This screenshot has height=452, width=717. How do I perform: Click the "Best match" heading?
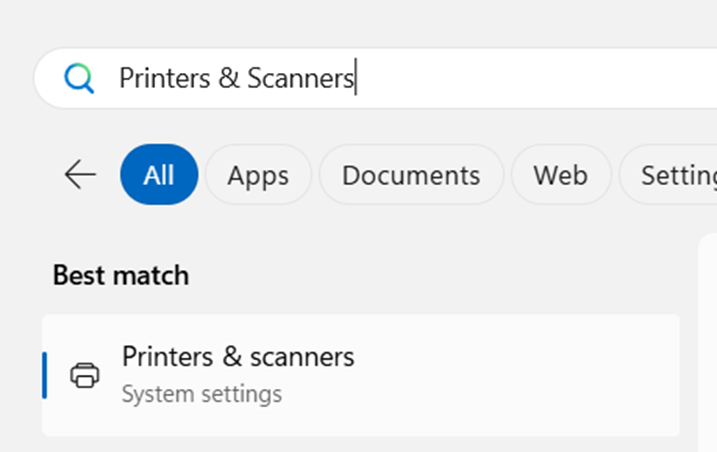120,275
